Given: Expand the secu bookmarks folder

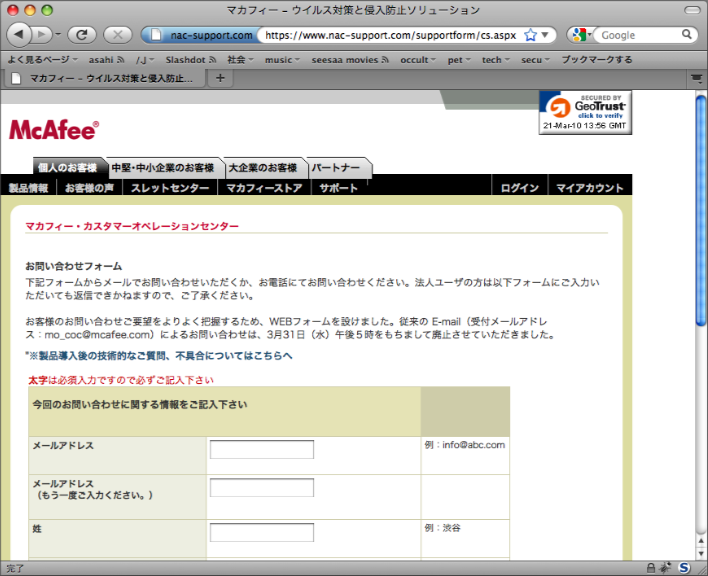Looking at the screenshot, I should point(536,60).
